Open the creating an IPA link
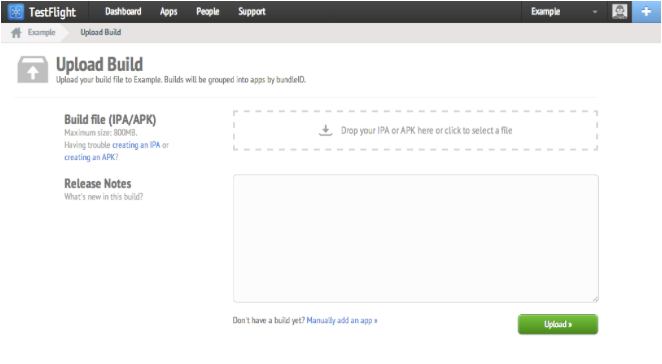 (136, 145)
